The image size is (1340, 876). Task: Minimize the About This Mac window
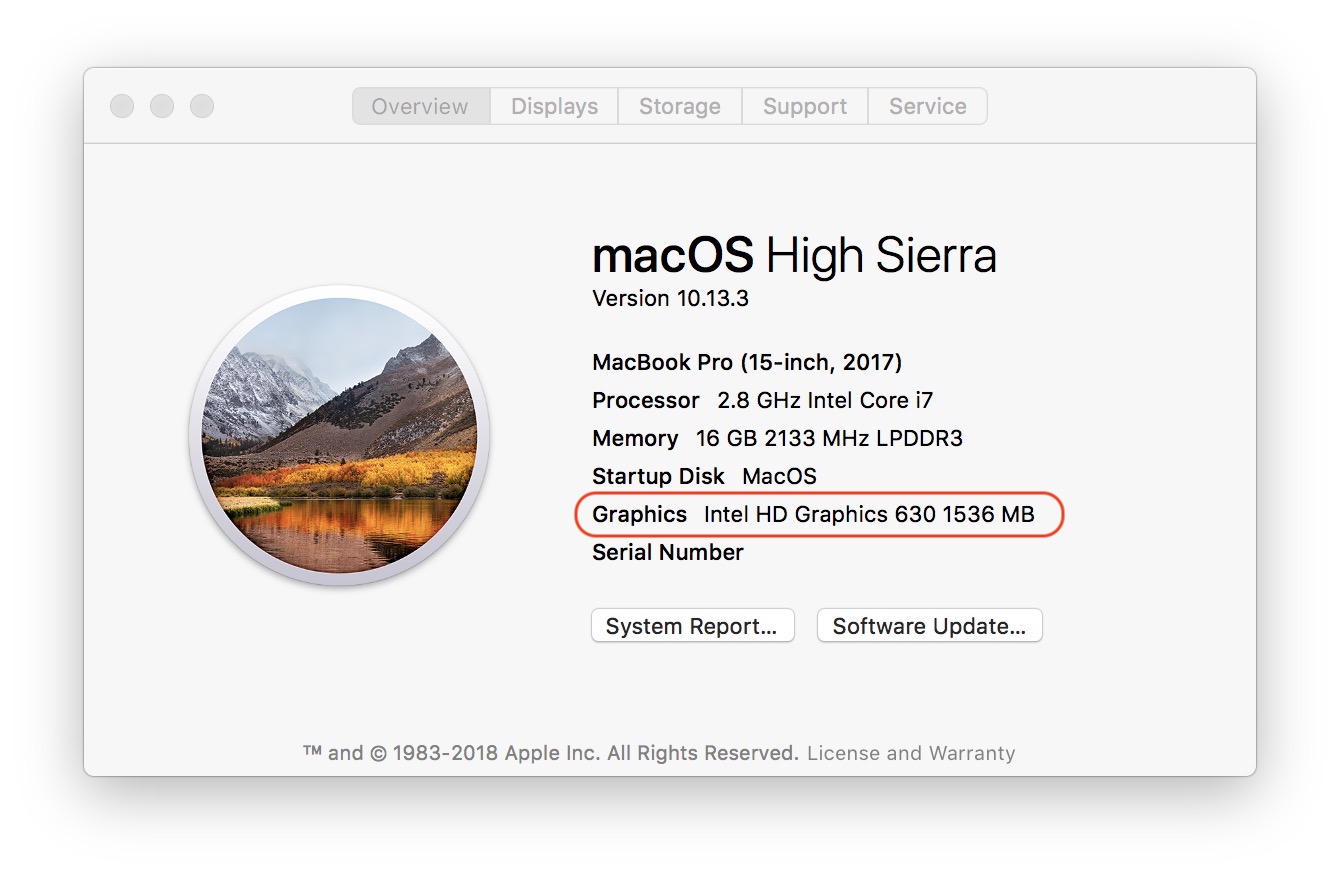tap(161, 105)
